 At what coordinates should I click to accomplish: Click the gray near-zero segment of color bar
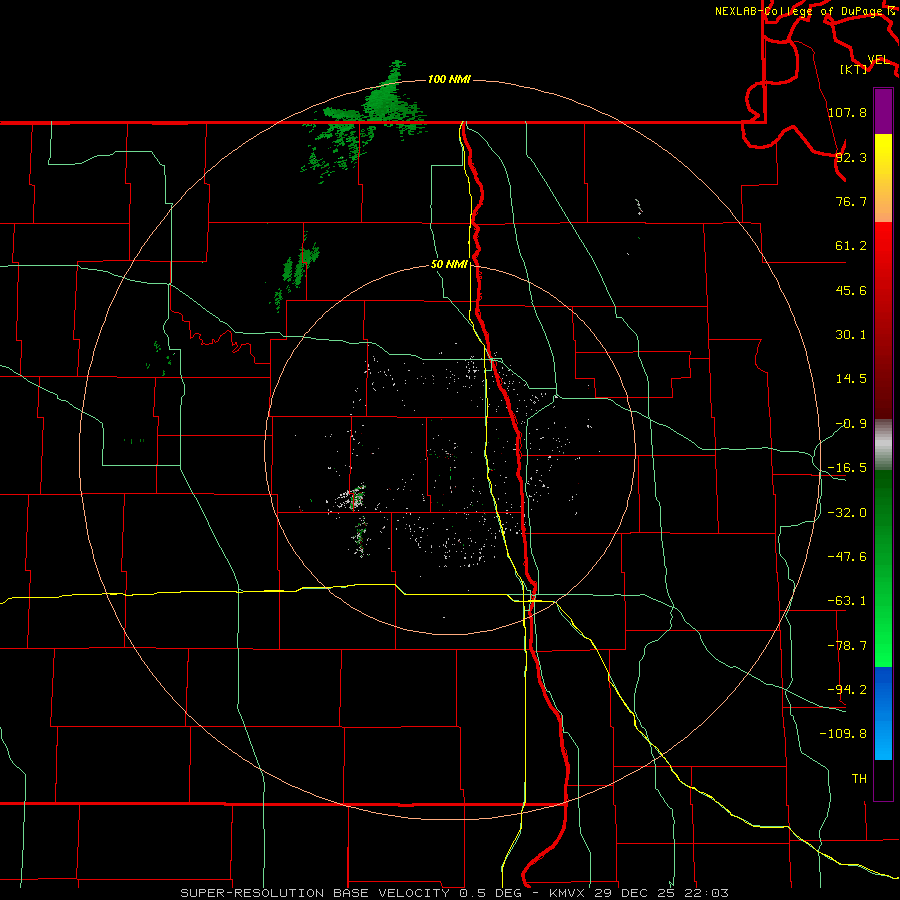pos(883,444)
